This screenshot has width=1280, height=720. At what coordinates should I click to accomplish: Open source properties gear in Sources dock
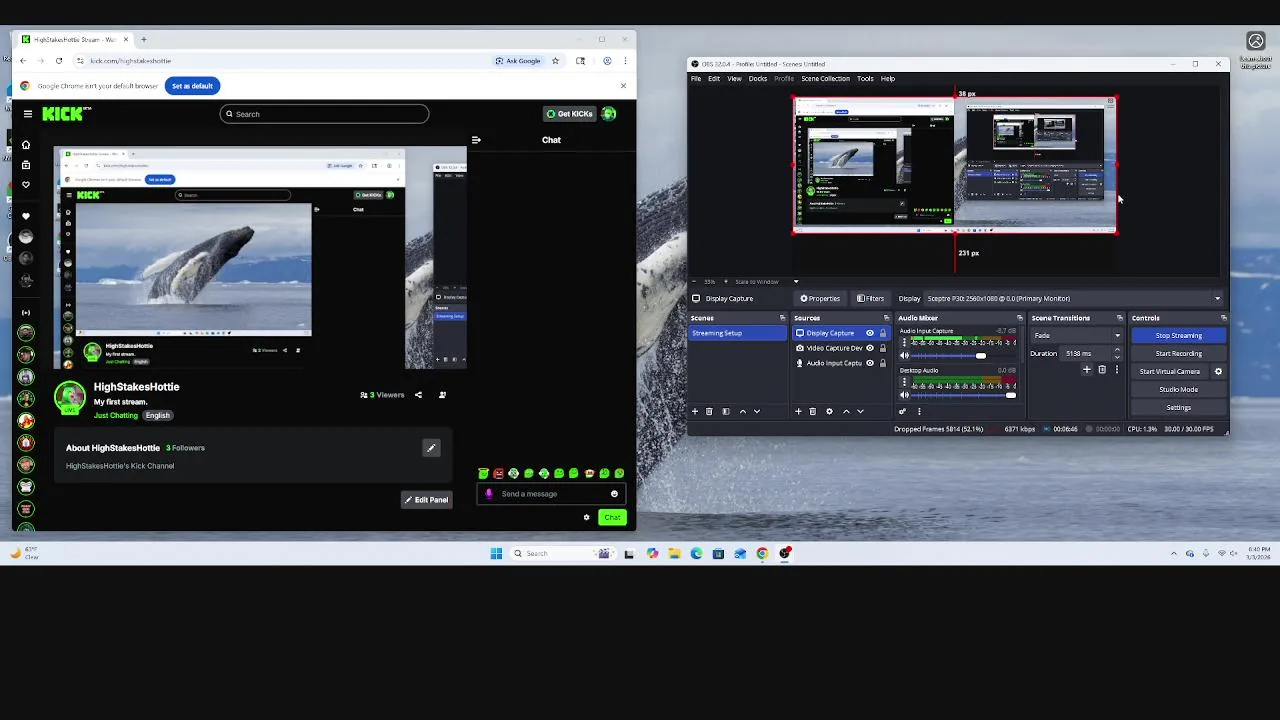(829, 411)
